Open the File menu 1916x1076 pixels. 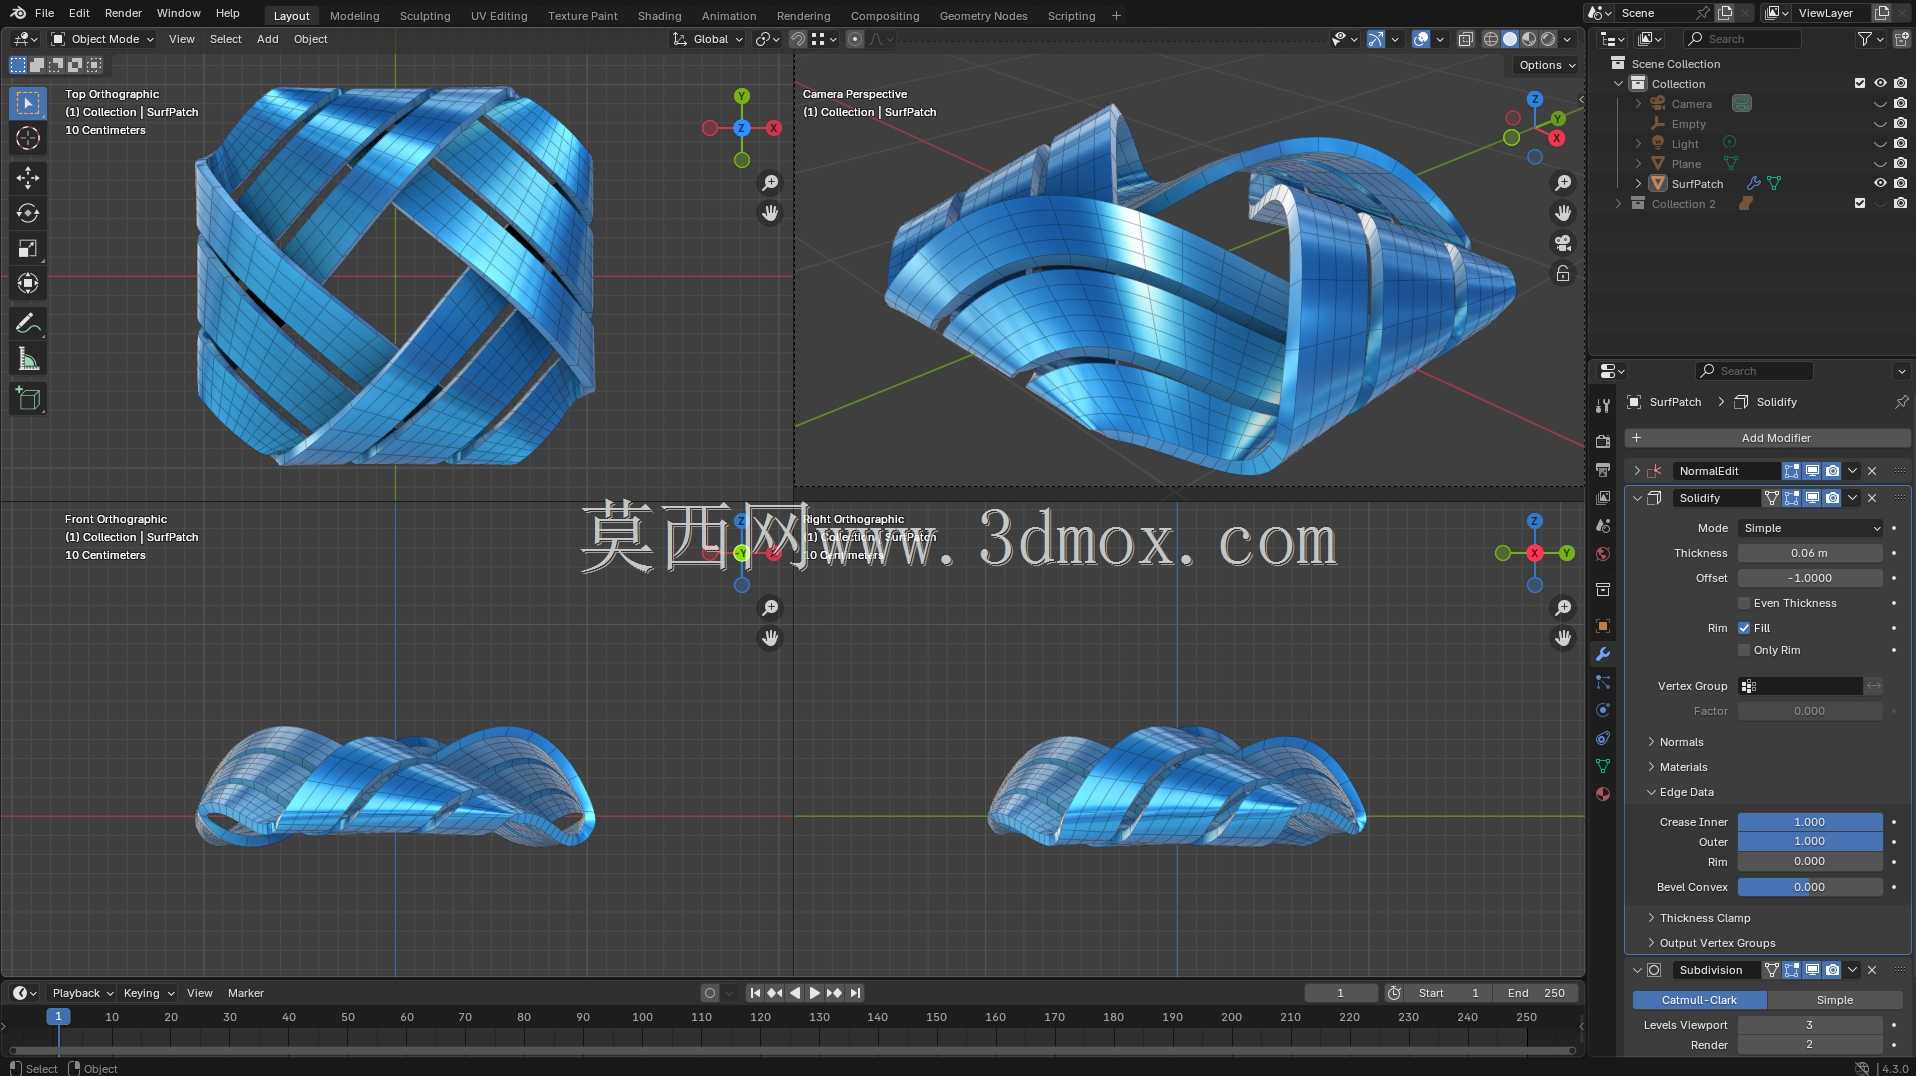[x=44, y=13]
